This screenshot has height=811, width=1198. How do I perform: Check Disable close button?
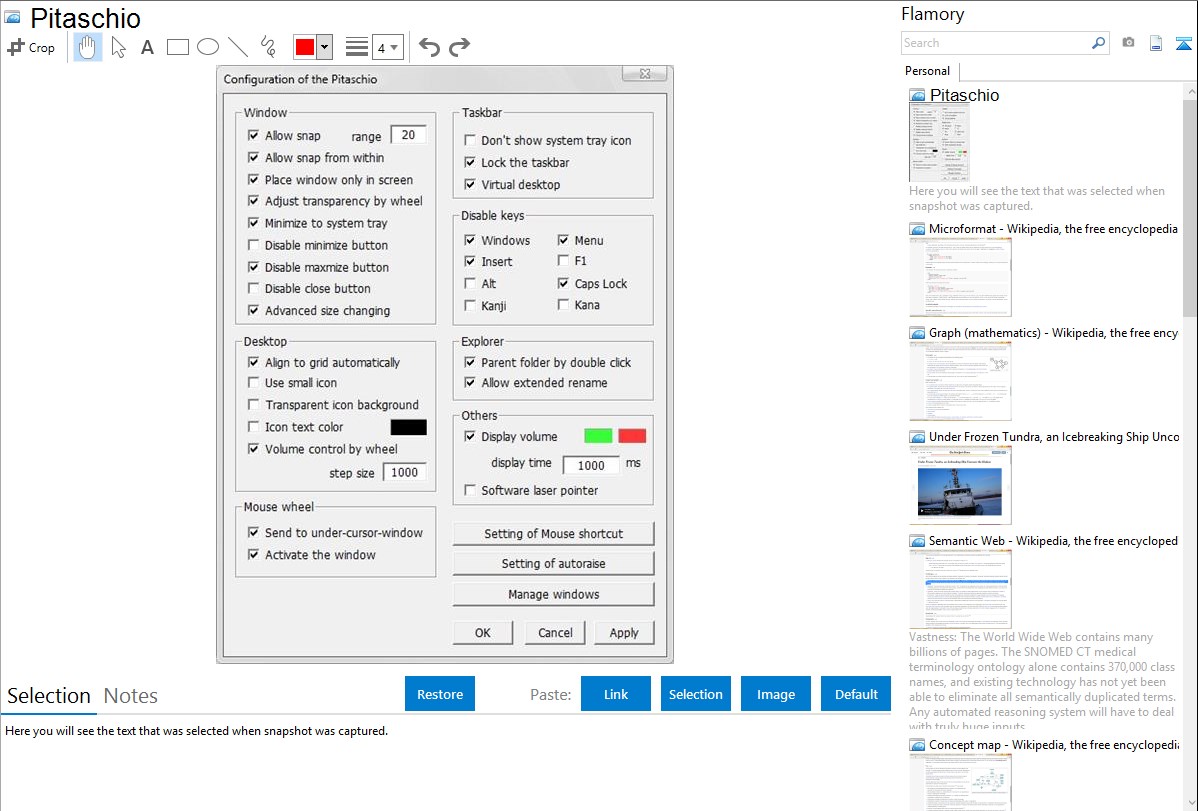coord(254,289)
